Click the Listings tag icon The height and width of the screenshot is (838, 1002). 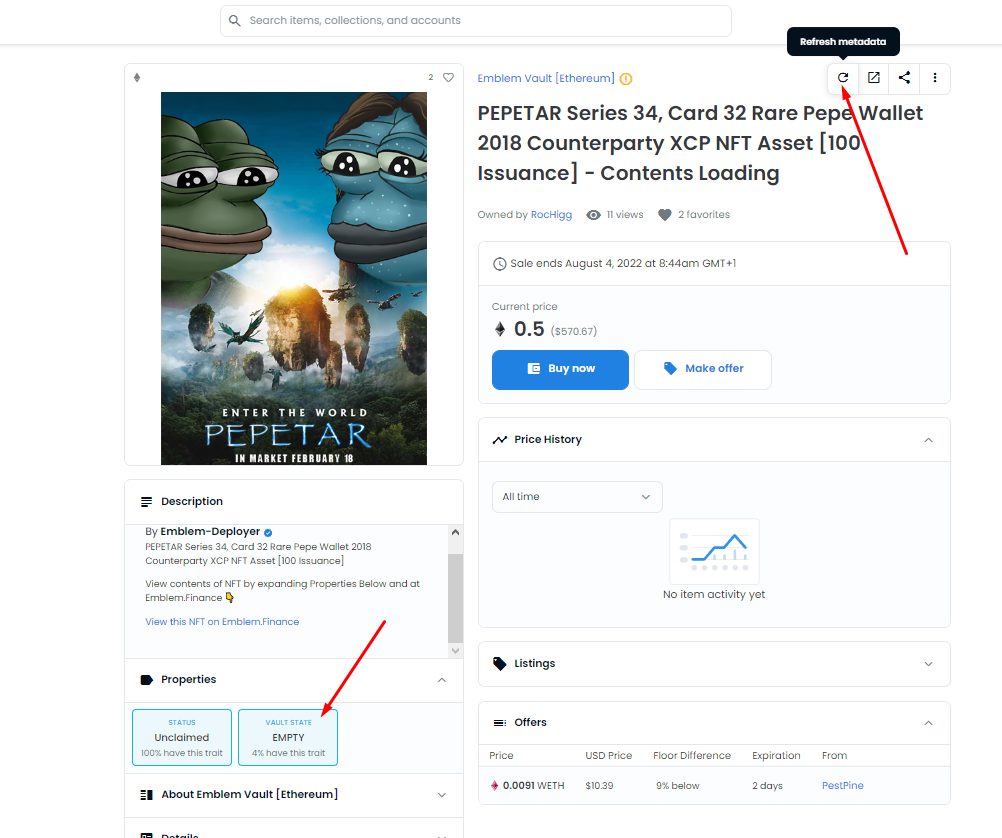[500, 663]
